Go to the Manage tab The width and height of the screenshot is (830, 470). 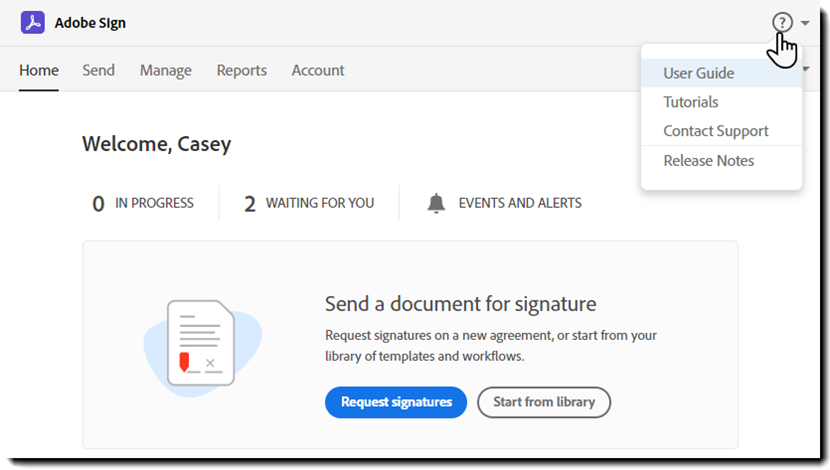[x=166, y=70]
